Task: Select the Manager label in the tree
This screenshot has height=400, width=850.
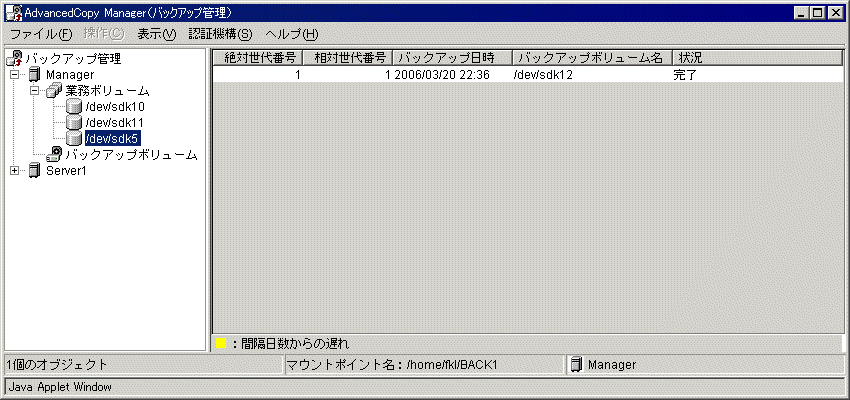Action: (70, 75)
